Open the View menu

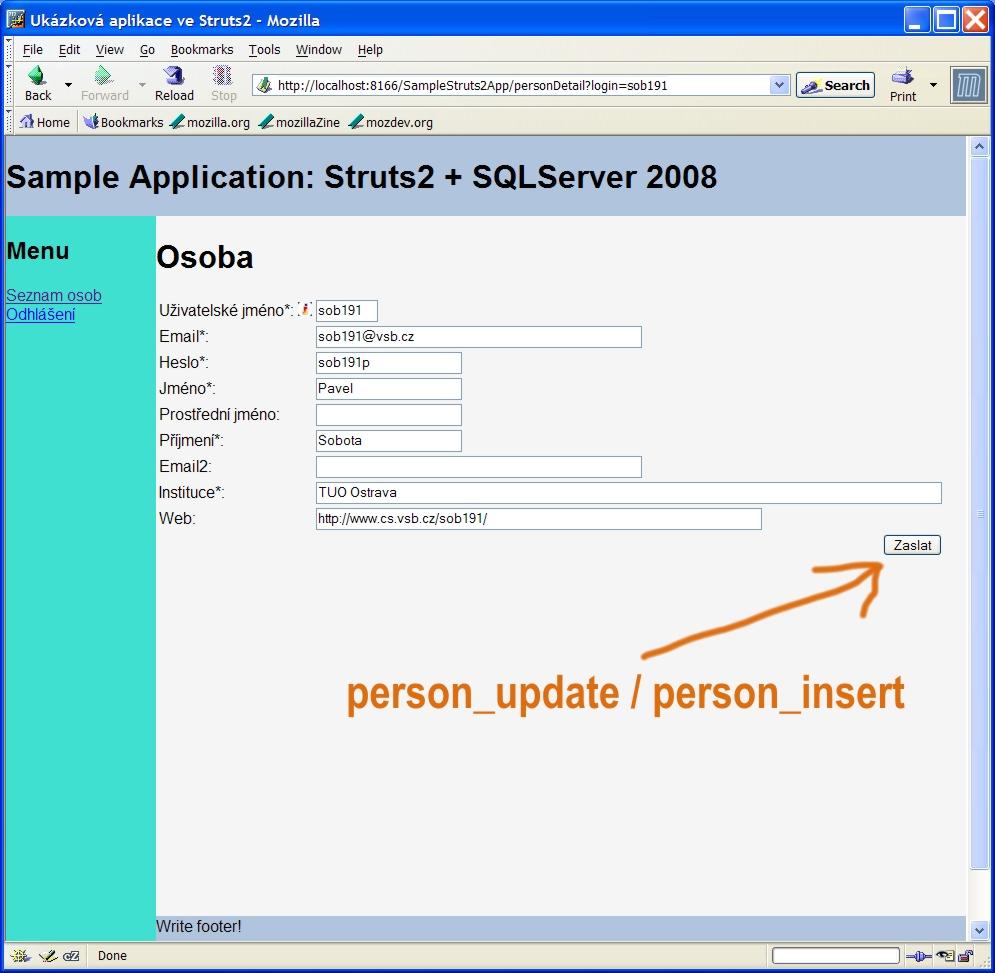coord(109,50)
